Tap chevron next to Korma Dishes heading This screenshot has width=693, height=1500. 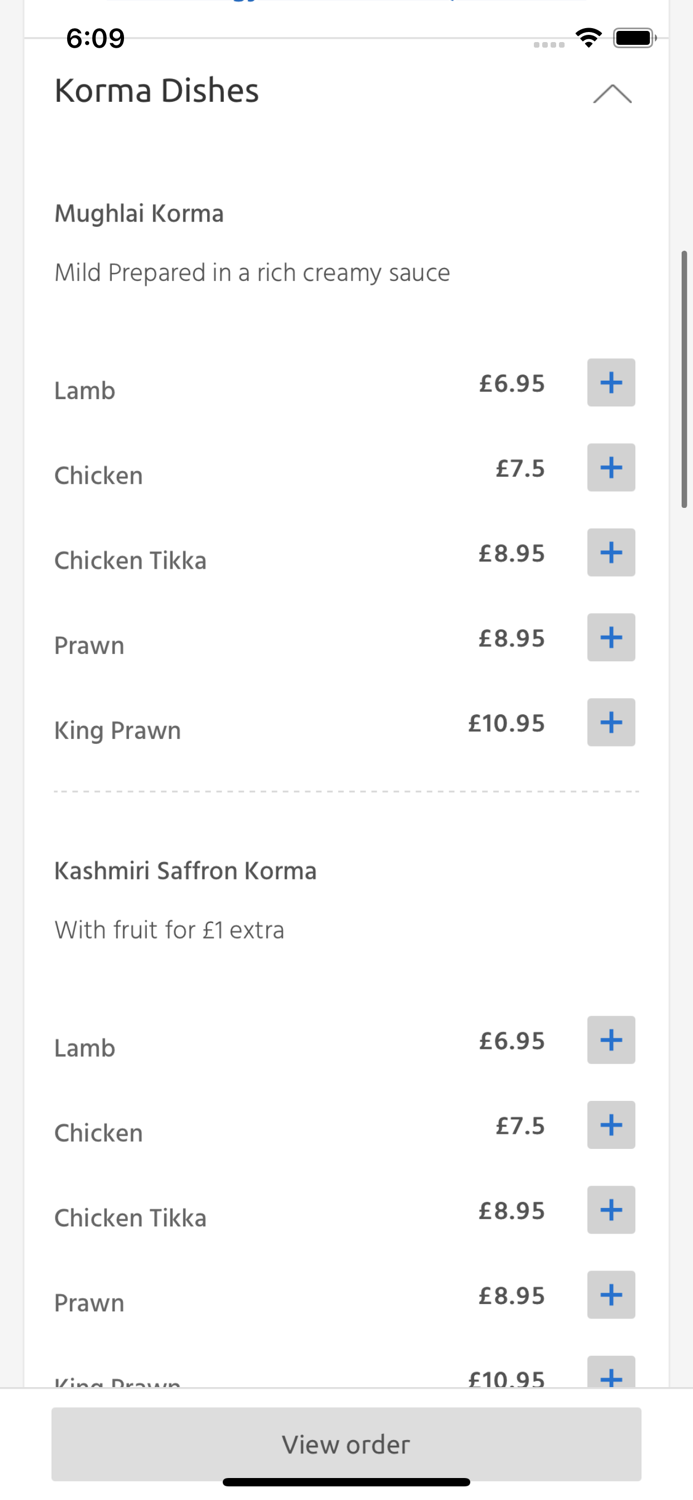click(x=612, y=94)
